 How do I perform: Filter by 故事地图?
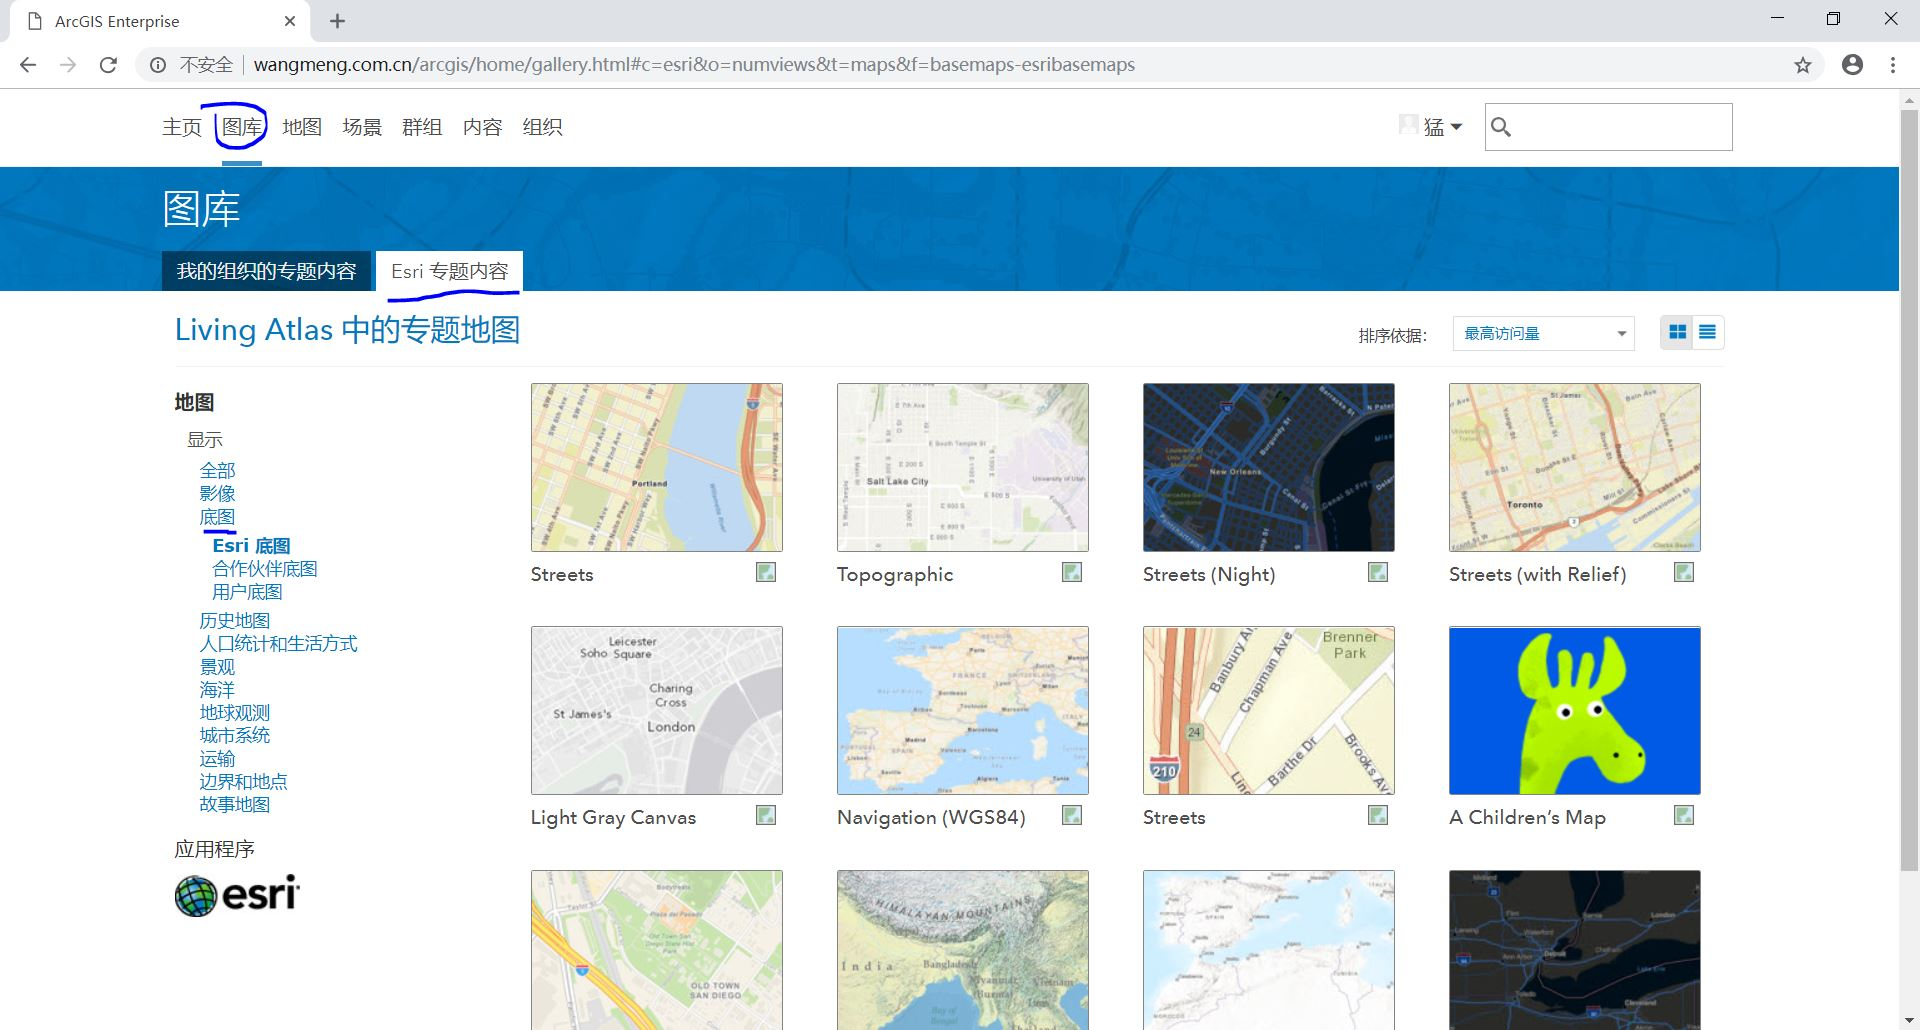point(234,805)
